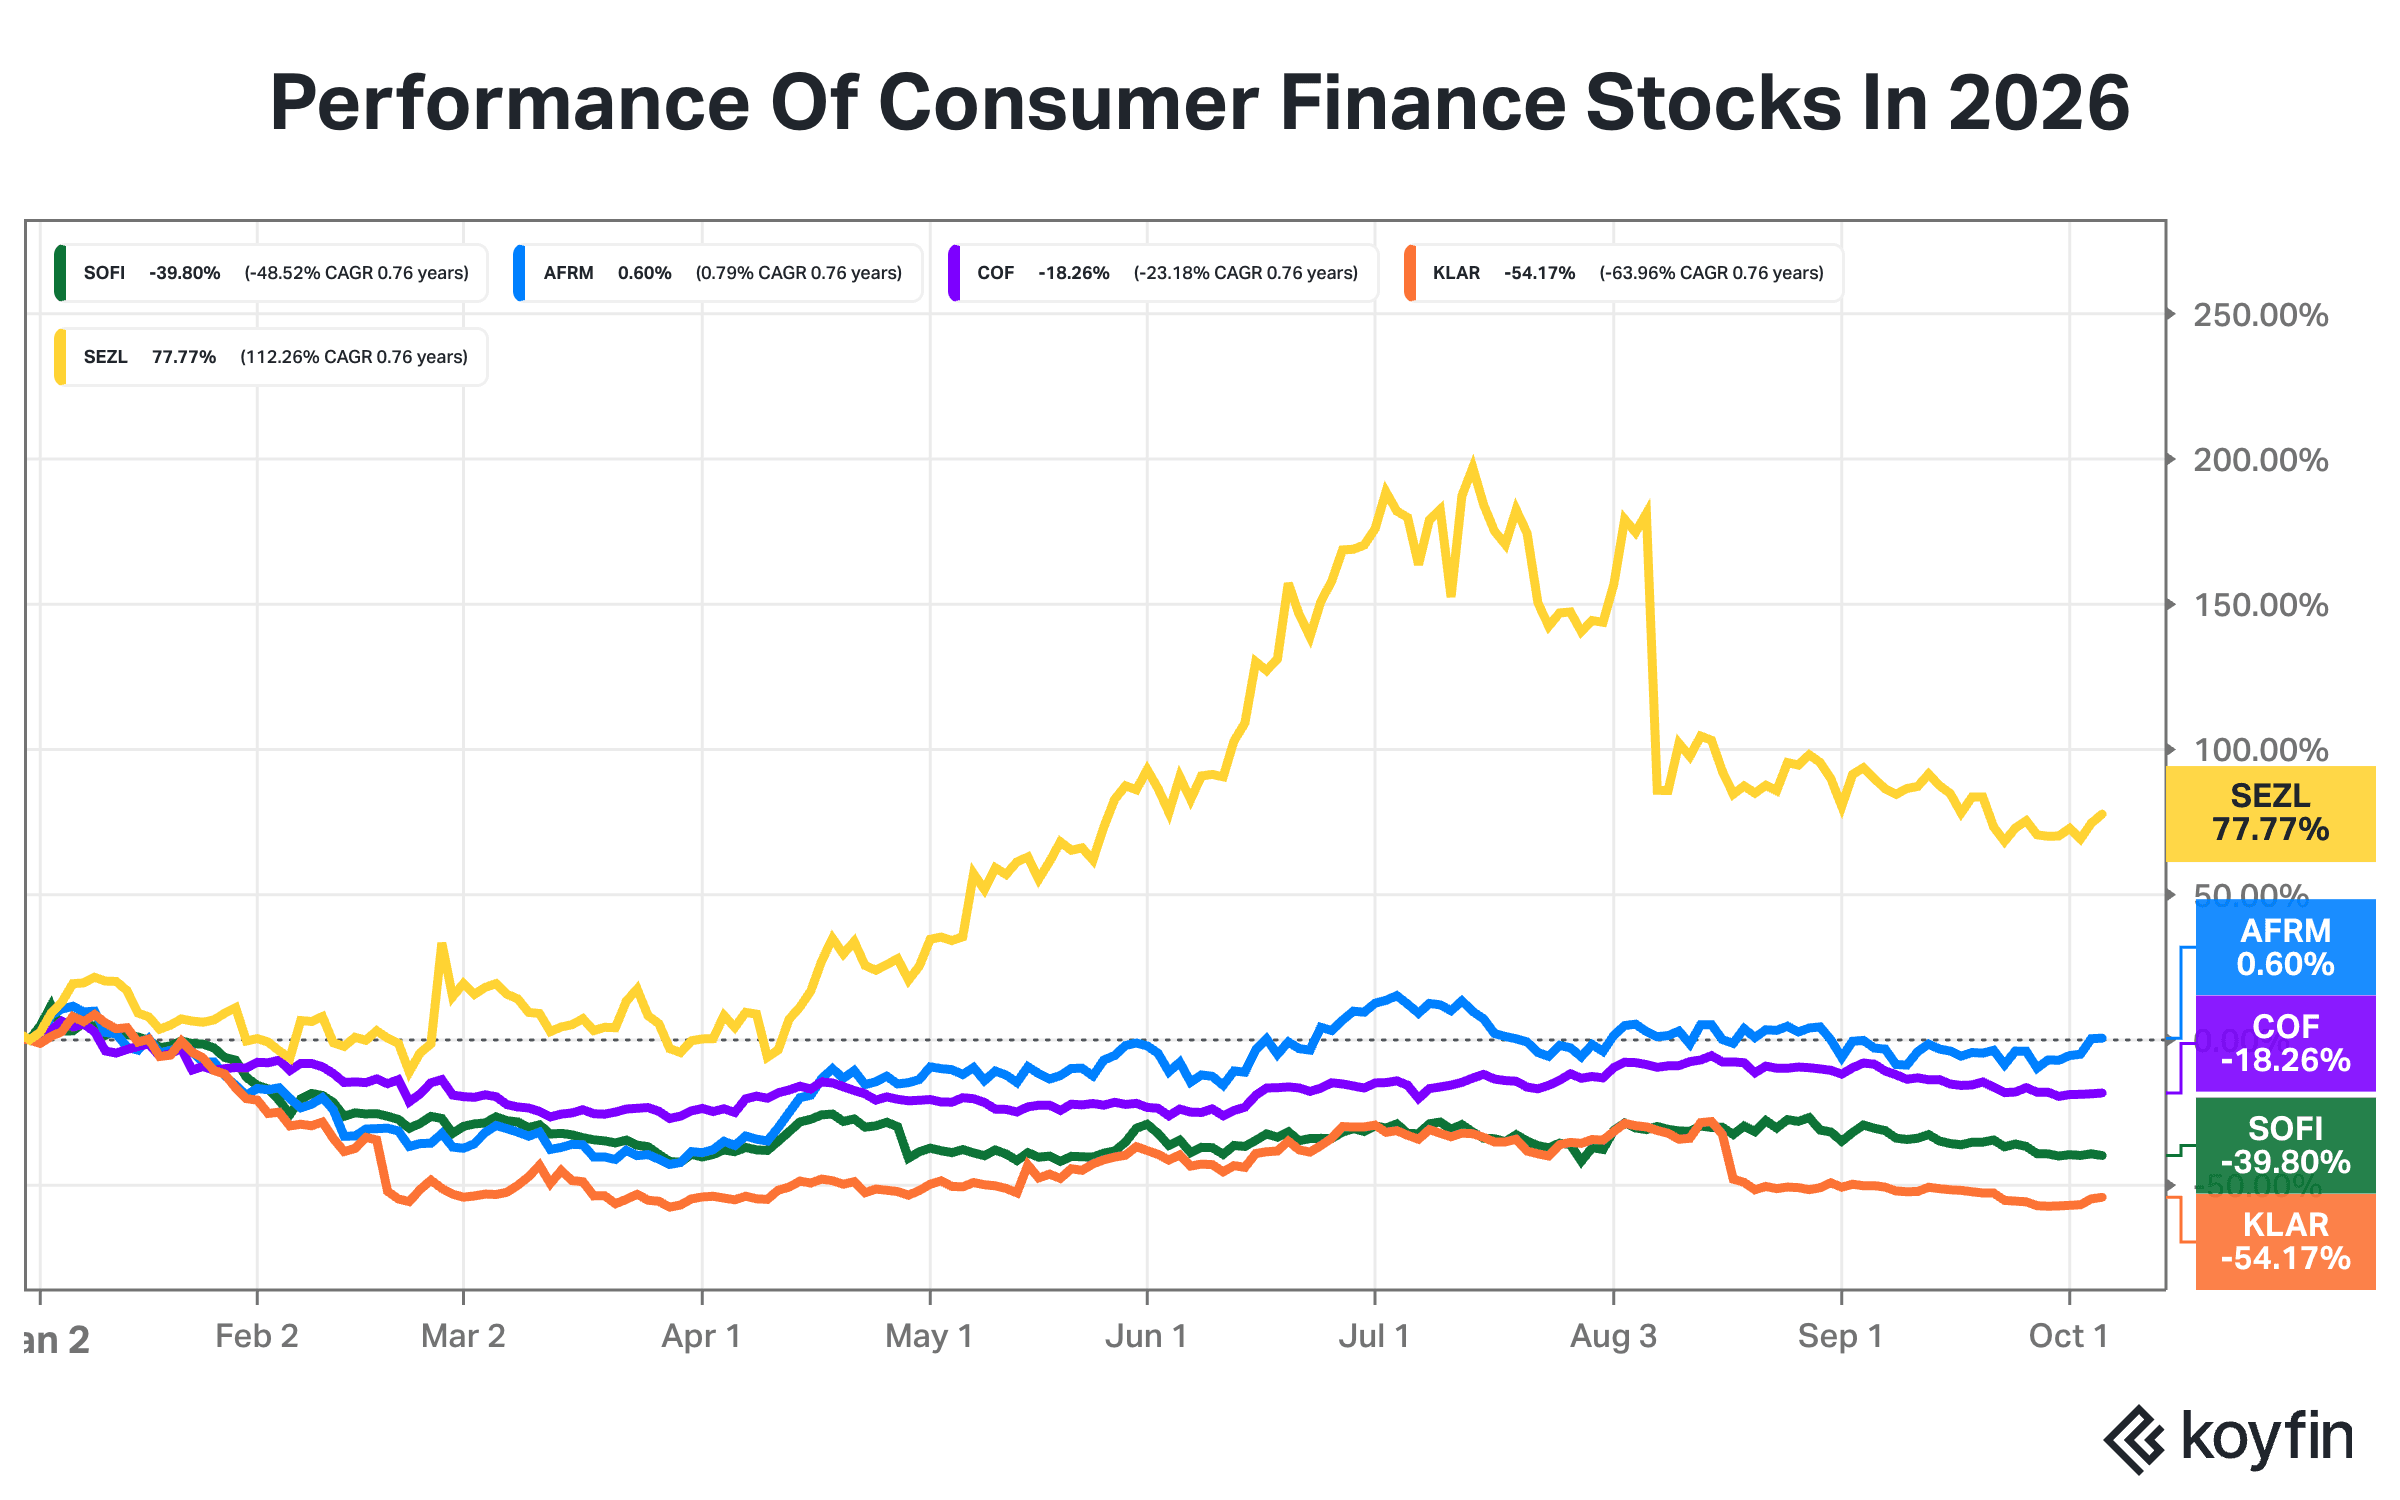2400x1500 pixels.
Task: Click the SOFI -39.80% axis price tag
Action: (x=2285, y=1145)
